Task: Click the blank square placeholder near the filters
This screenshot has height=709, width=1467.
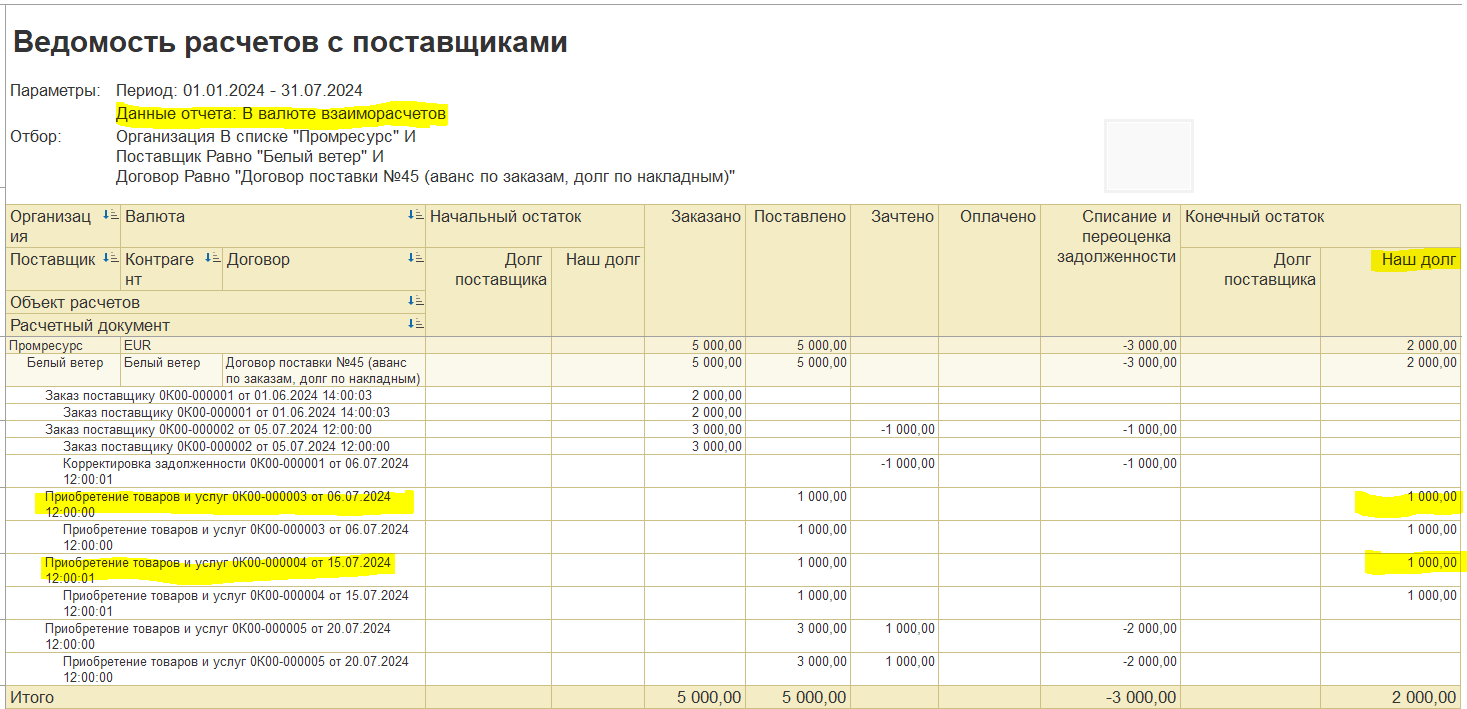Action: [x=1148, y=155]
